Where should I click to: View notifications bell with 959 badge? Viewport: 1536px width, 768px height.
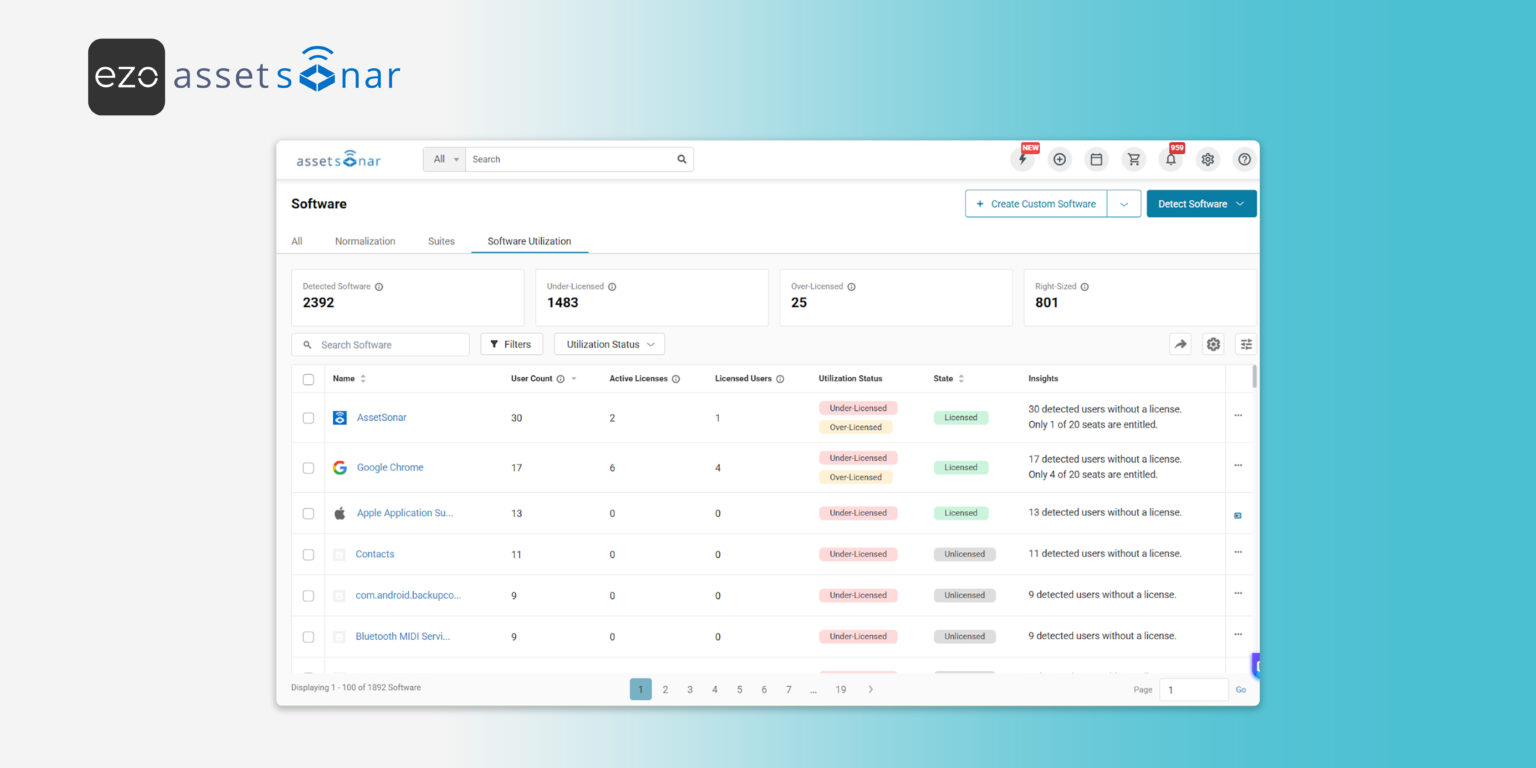pos(1171,159)
